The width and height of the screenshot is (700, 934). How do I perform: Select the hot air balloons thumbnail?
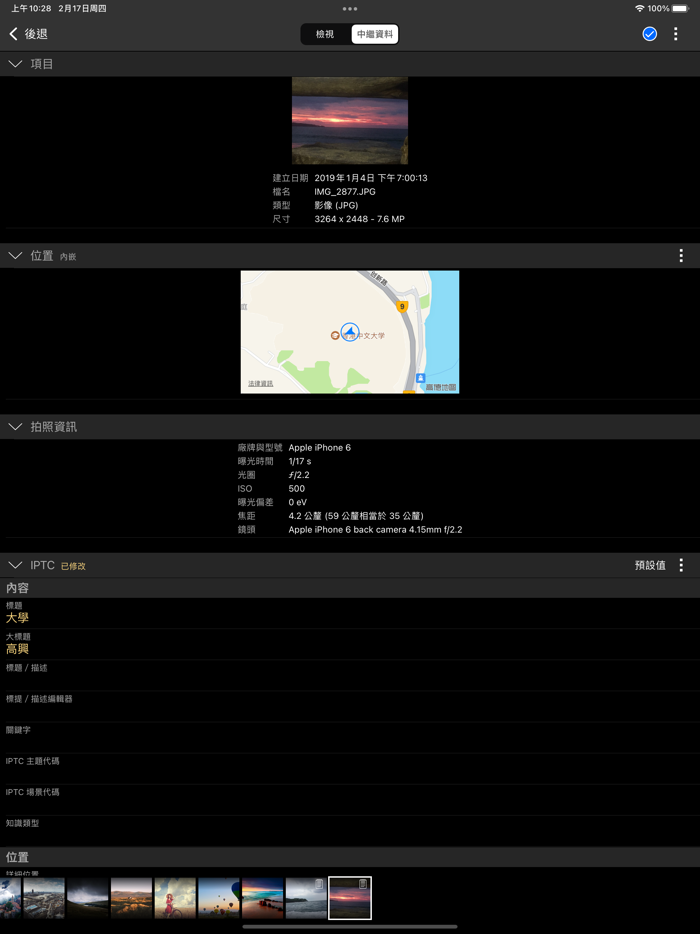pyautogui.click(x=219, y=898)
